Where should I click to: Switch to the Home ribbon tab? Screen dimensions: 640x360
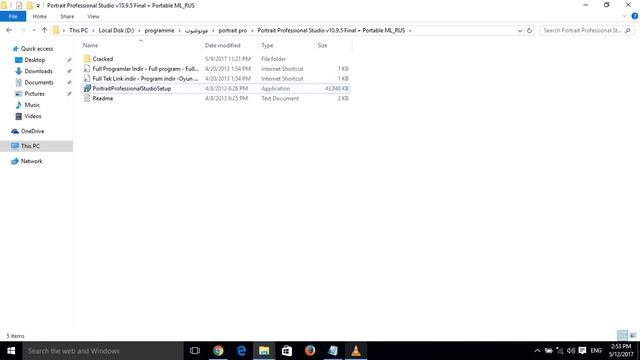click(40, 16)
